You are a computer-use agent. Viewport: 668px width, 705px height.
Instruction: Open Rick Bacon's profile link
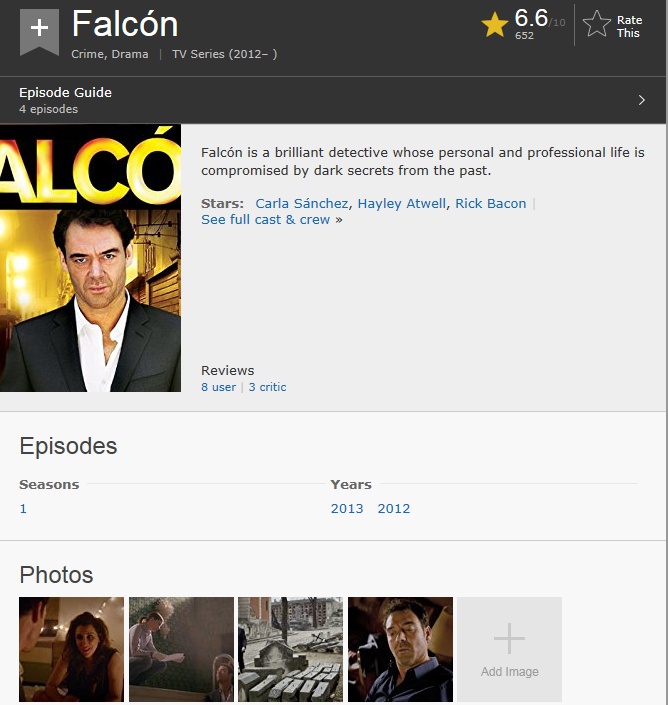(x=490, y=204)
